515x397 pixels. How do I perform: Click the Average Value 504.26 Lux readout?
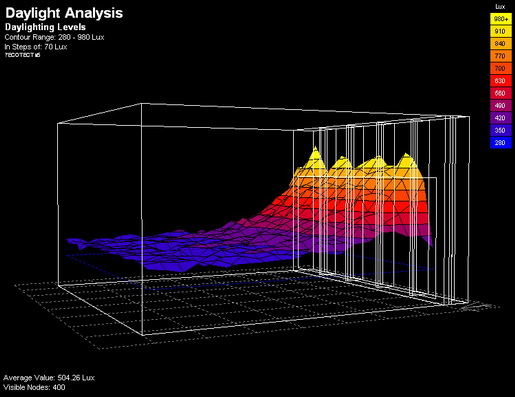[49, 378]
